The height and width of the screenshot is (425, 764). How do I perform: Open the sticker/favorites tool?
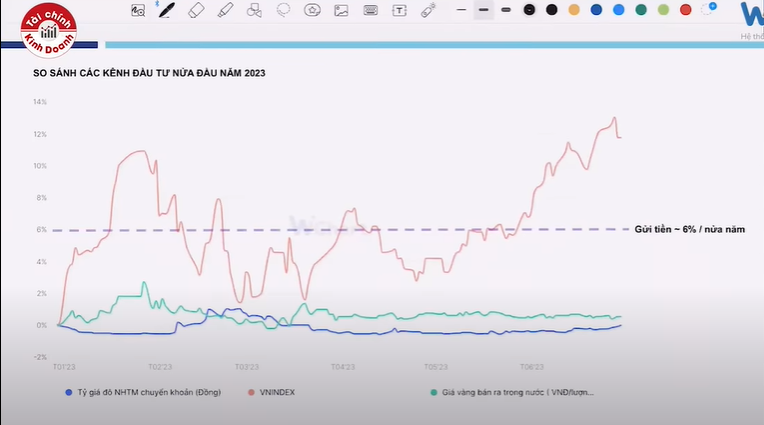point(312,10)
